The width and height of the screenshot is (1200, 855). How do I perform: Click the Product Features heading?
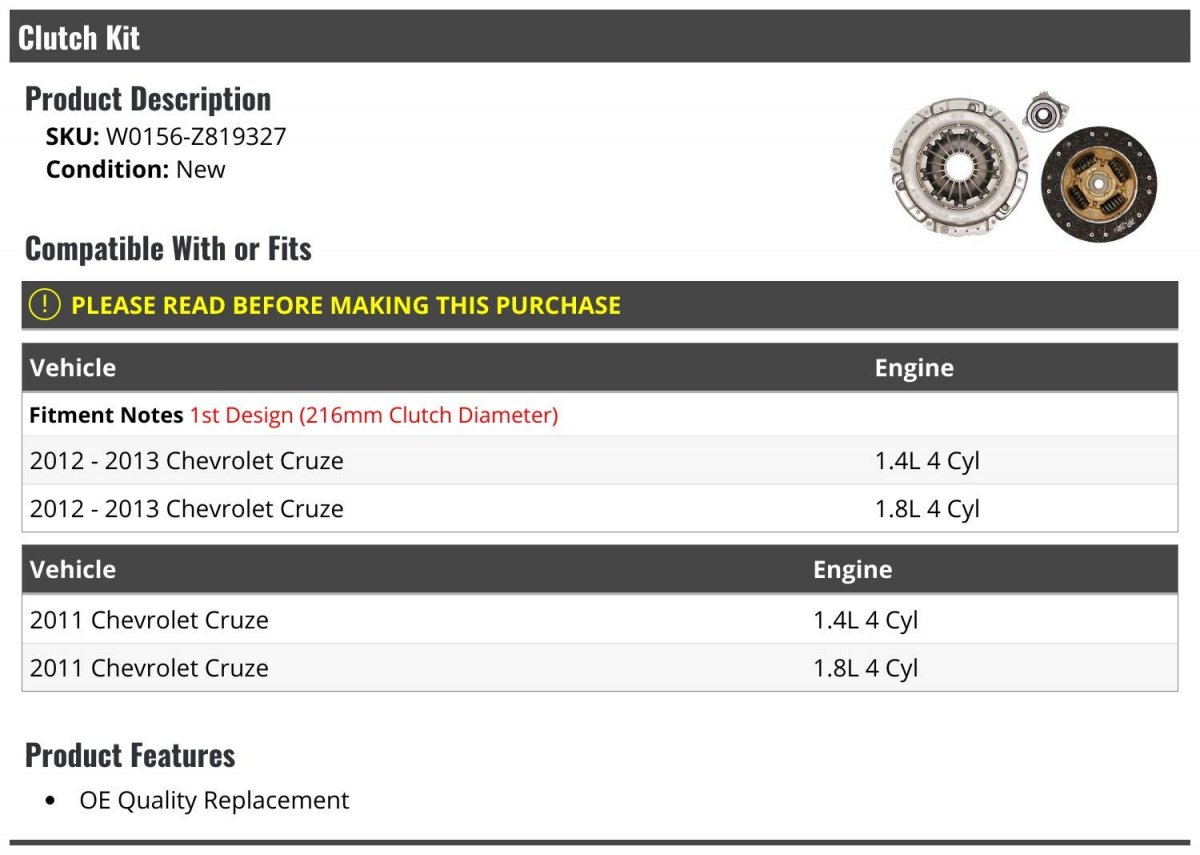tap(130, 755)
